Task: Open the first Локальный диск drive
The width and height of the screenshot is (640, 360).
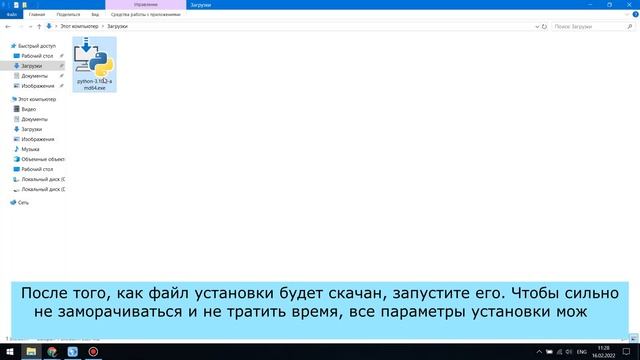Action: [43, 179]
